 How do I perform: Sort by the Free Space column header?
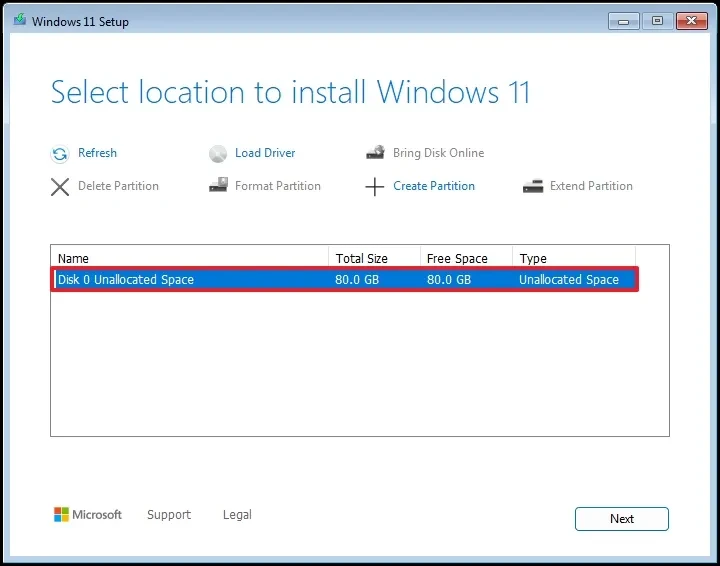(465, 258)
